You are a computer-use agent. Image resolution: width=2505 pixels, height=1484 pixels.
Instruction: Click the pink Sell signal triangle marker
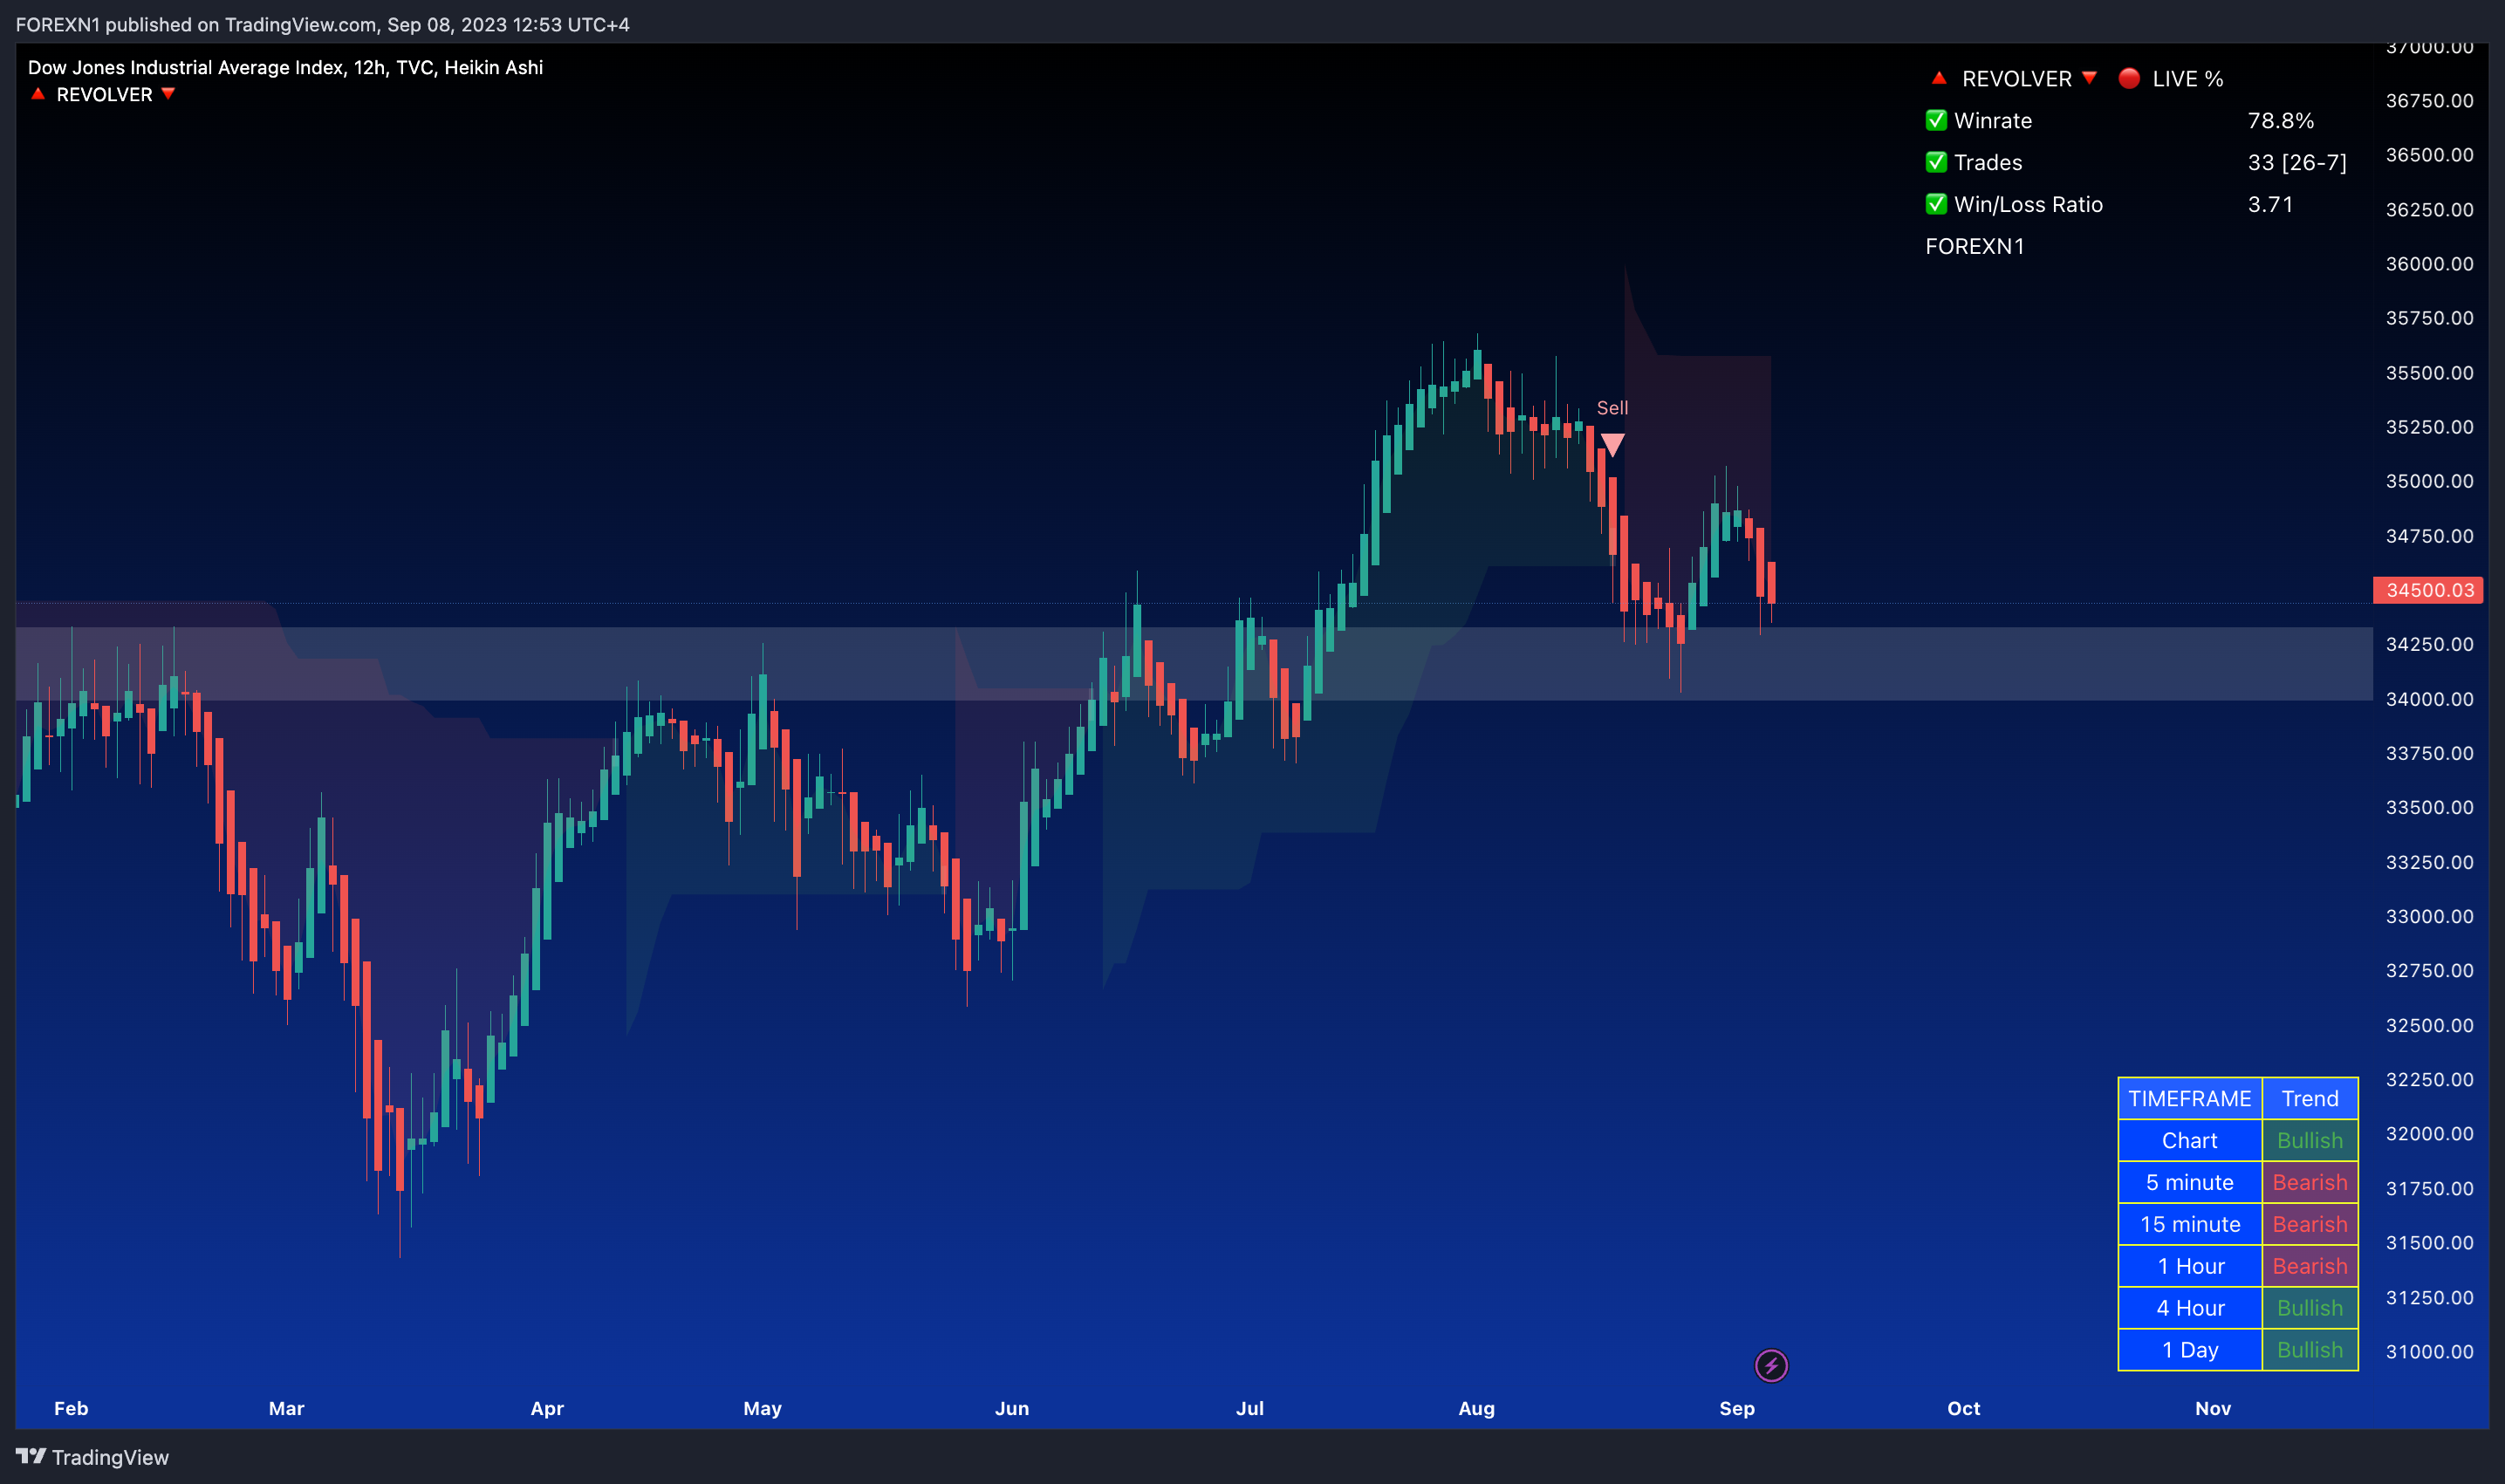coord(1612,444)
